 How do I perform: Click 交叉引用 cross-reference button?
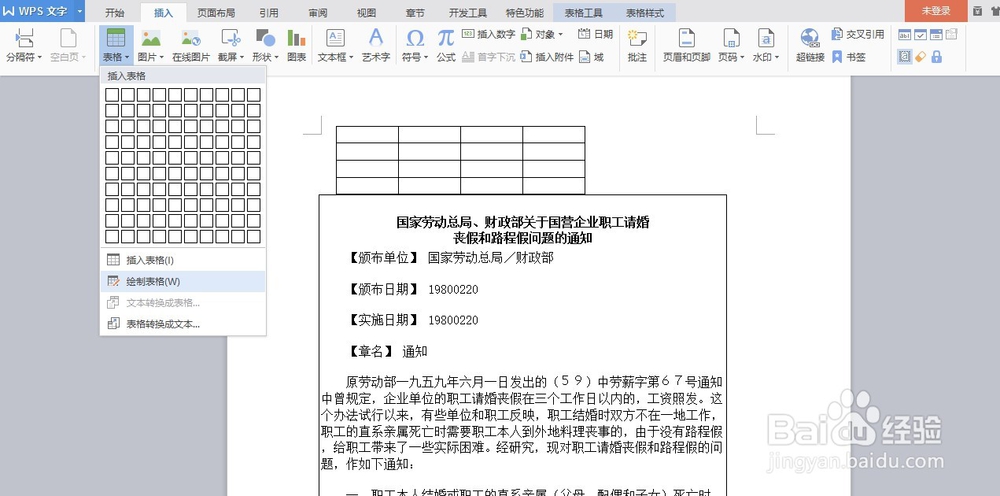click(x=858, y=34)
